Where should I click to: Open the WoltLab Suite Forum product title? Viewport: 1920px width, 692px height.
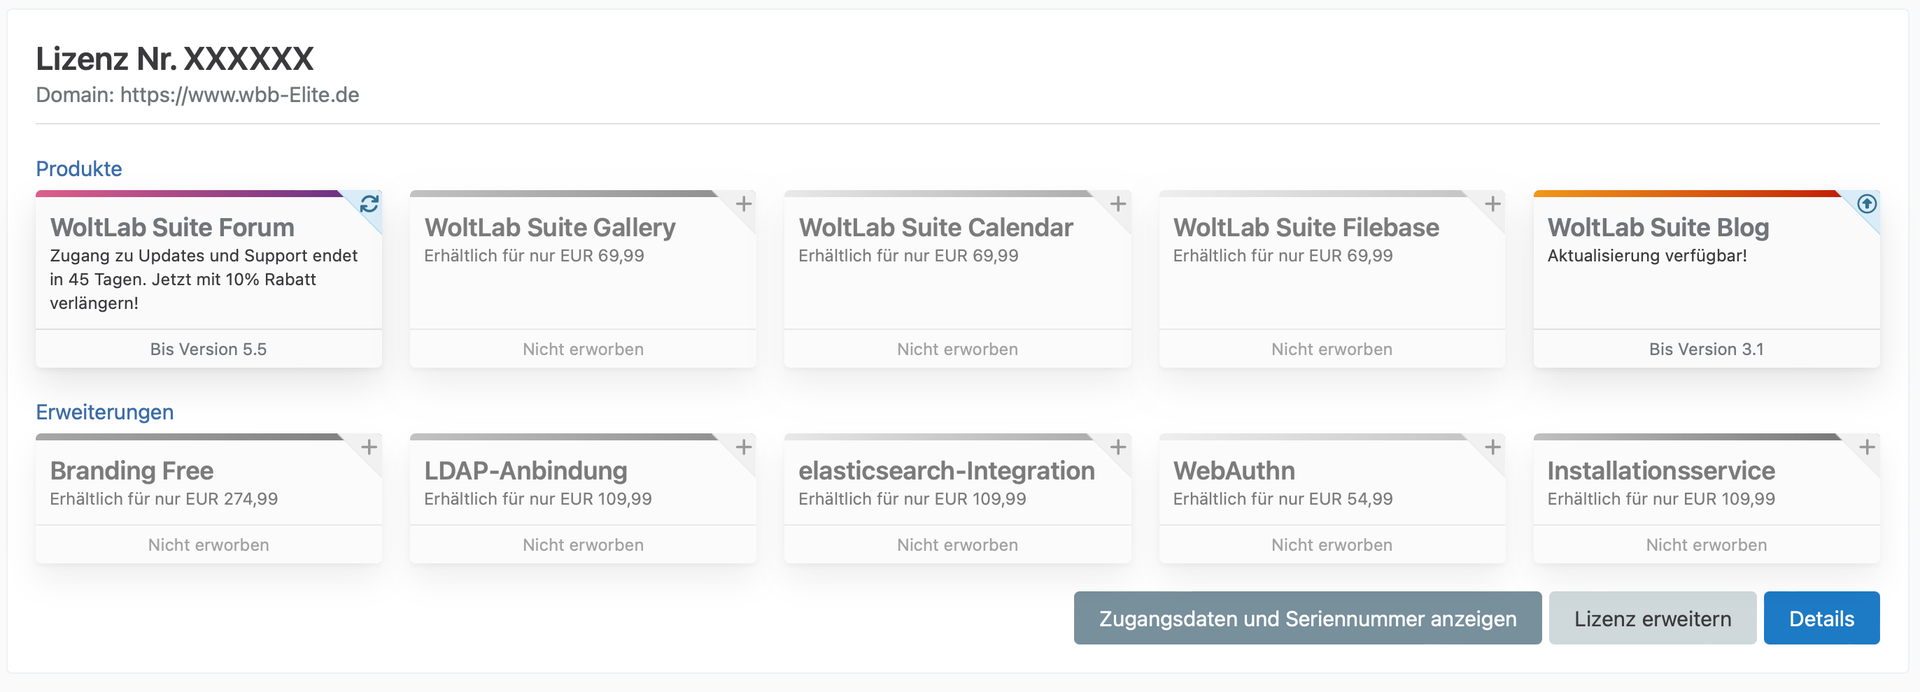point(172,228)
